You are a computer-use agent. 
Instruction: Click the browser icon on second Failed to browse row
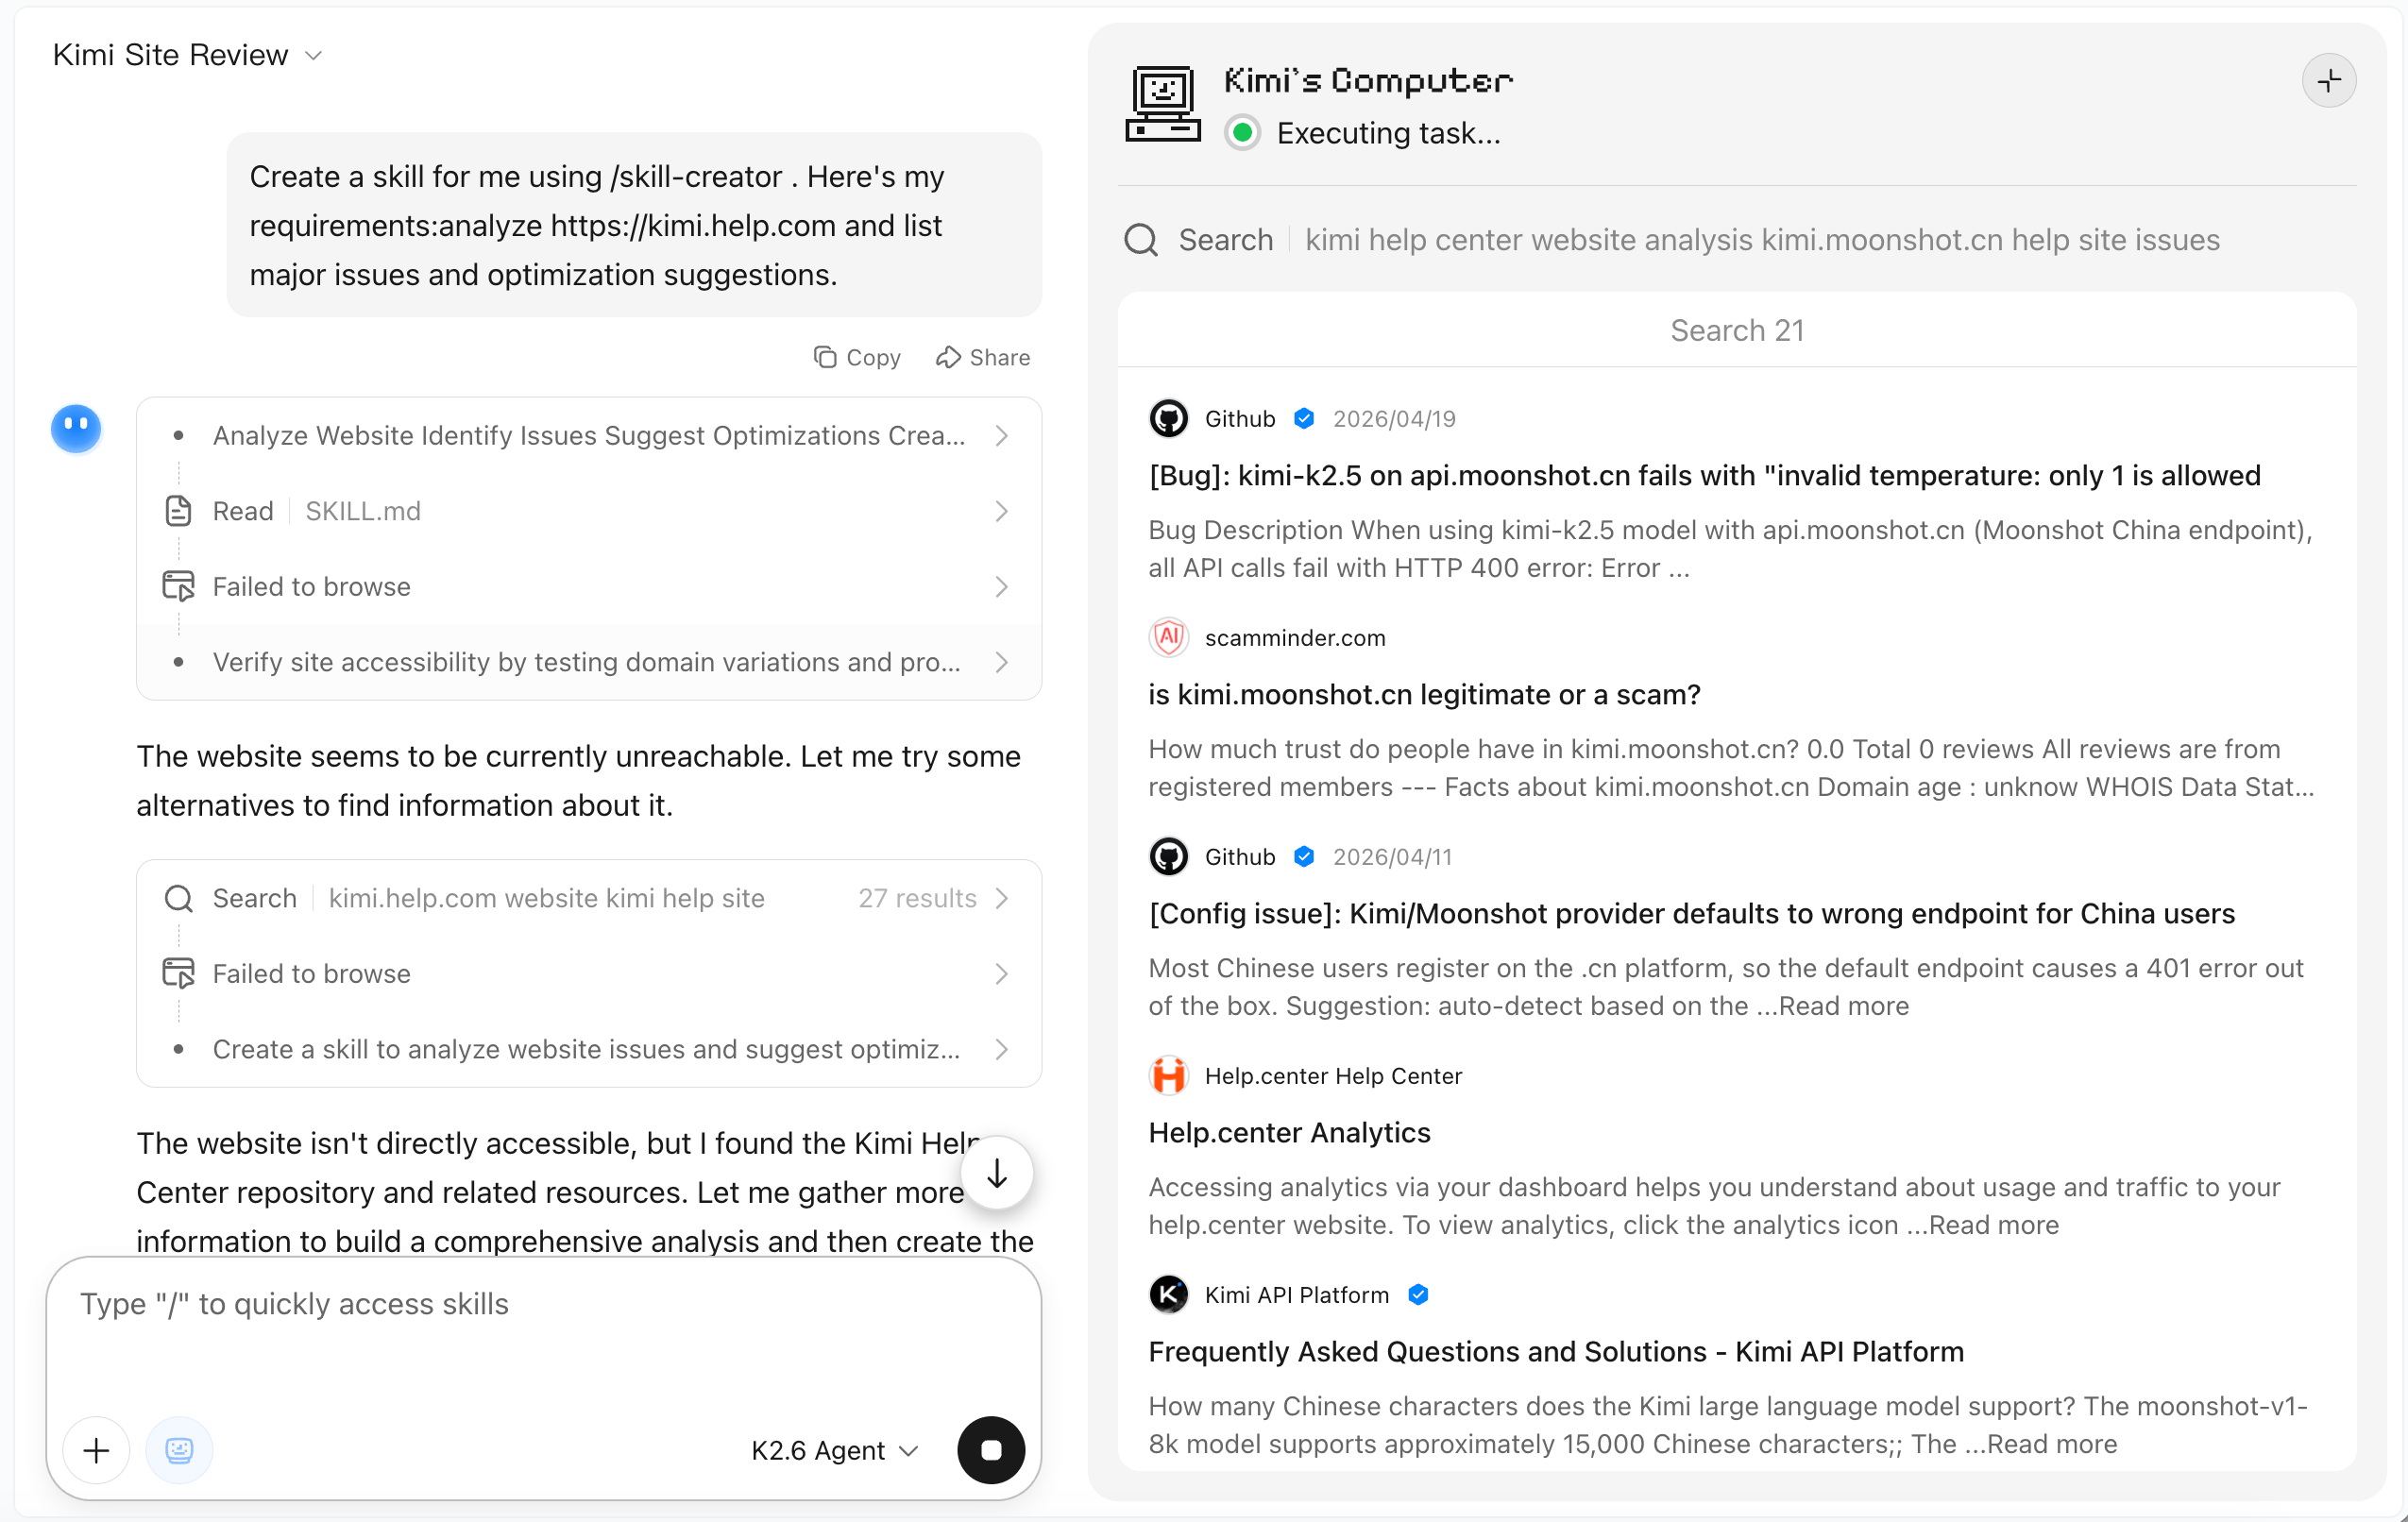point(178,973)
